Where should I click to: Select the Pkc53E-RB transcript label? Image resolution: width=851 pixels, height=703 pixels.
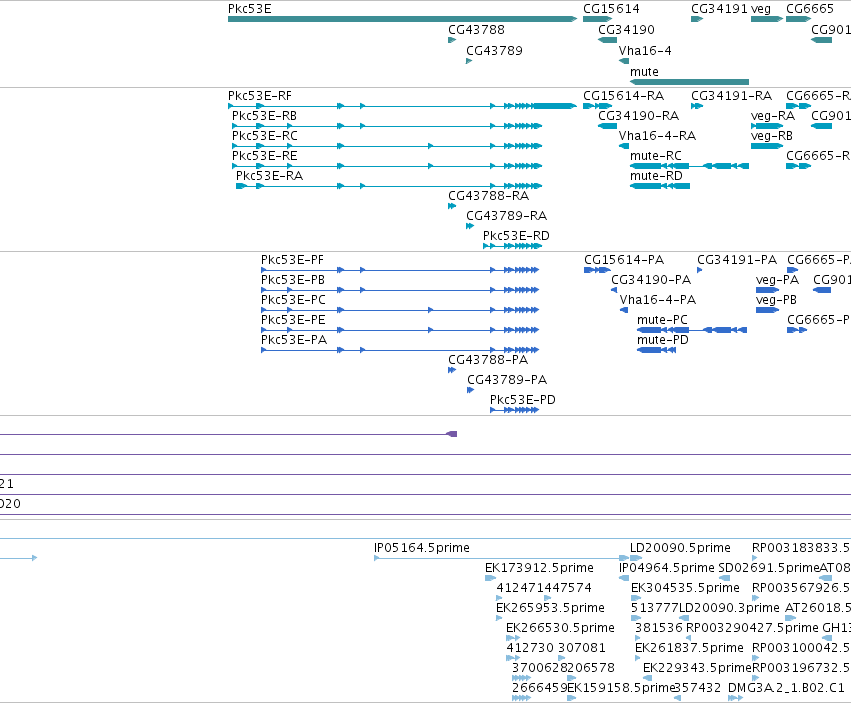[x=264, y=116]
